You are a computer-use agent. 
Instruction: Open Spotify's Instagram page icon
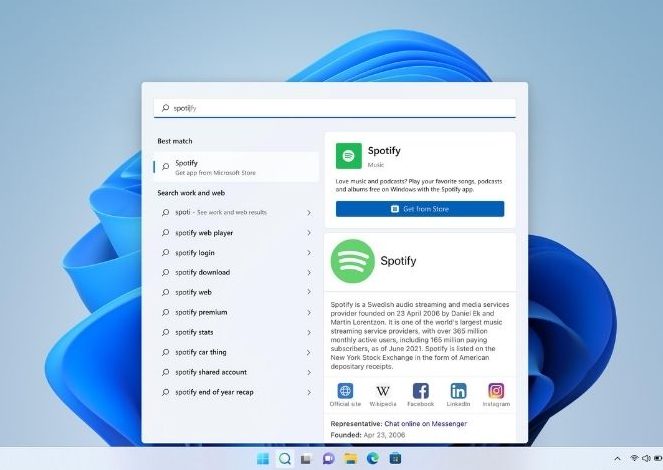click(x=496, y=391)
